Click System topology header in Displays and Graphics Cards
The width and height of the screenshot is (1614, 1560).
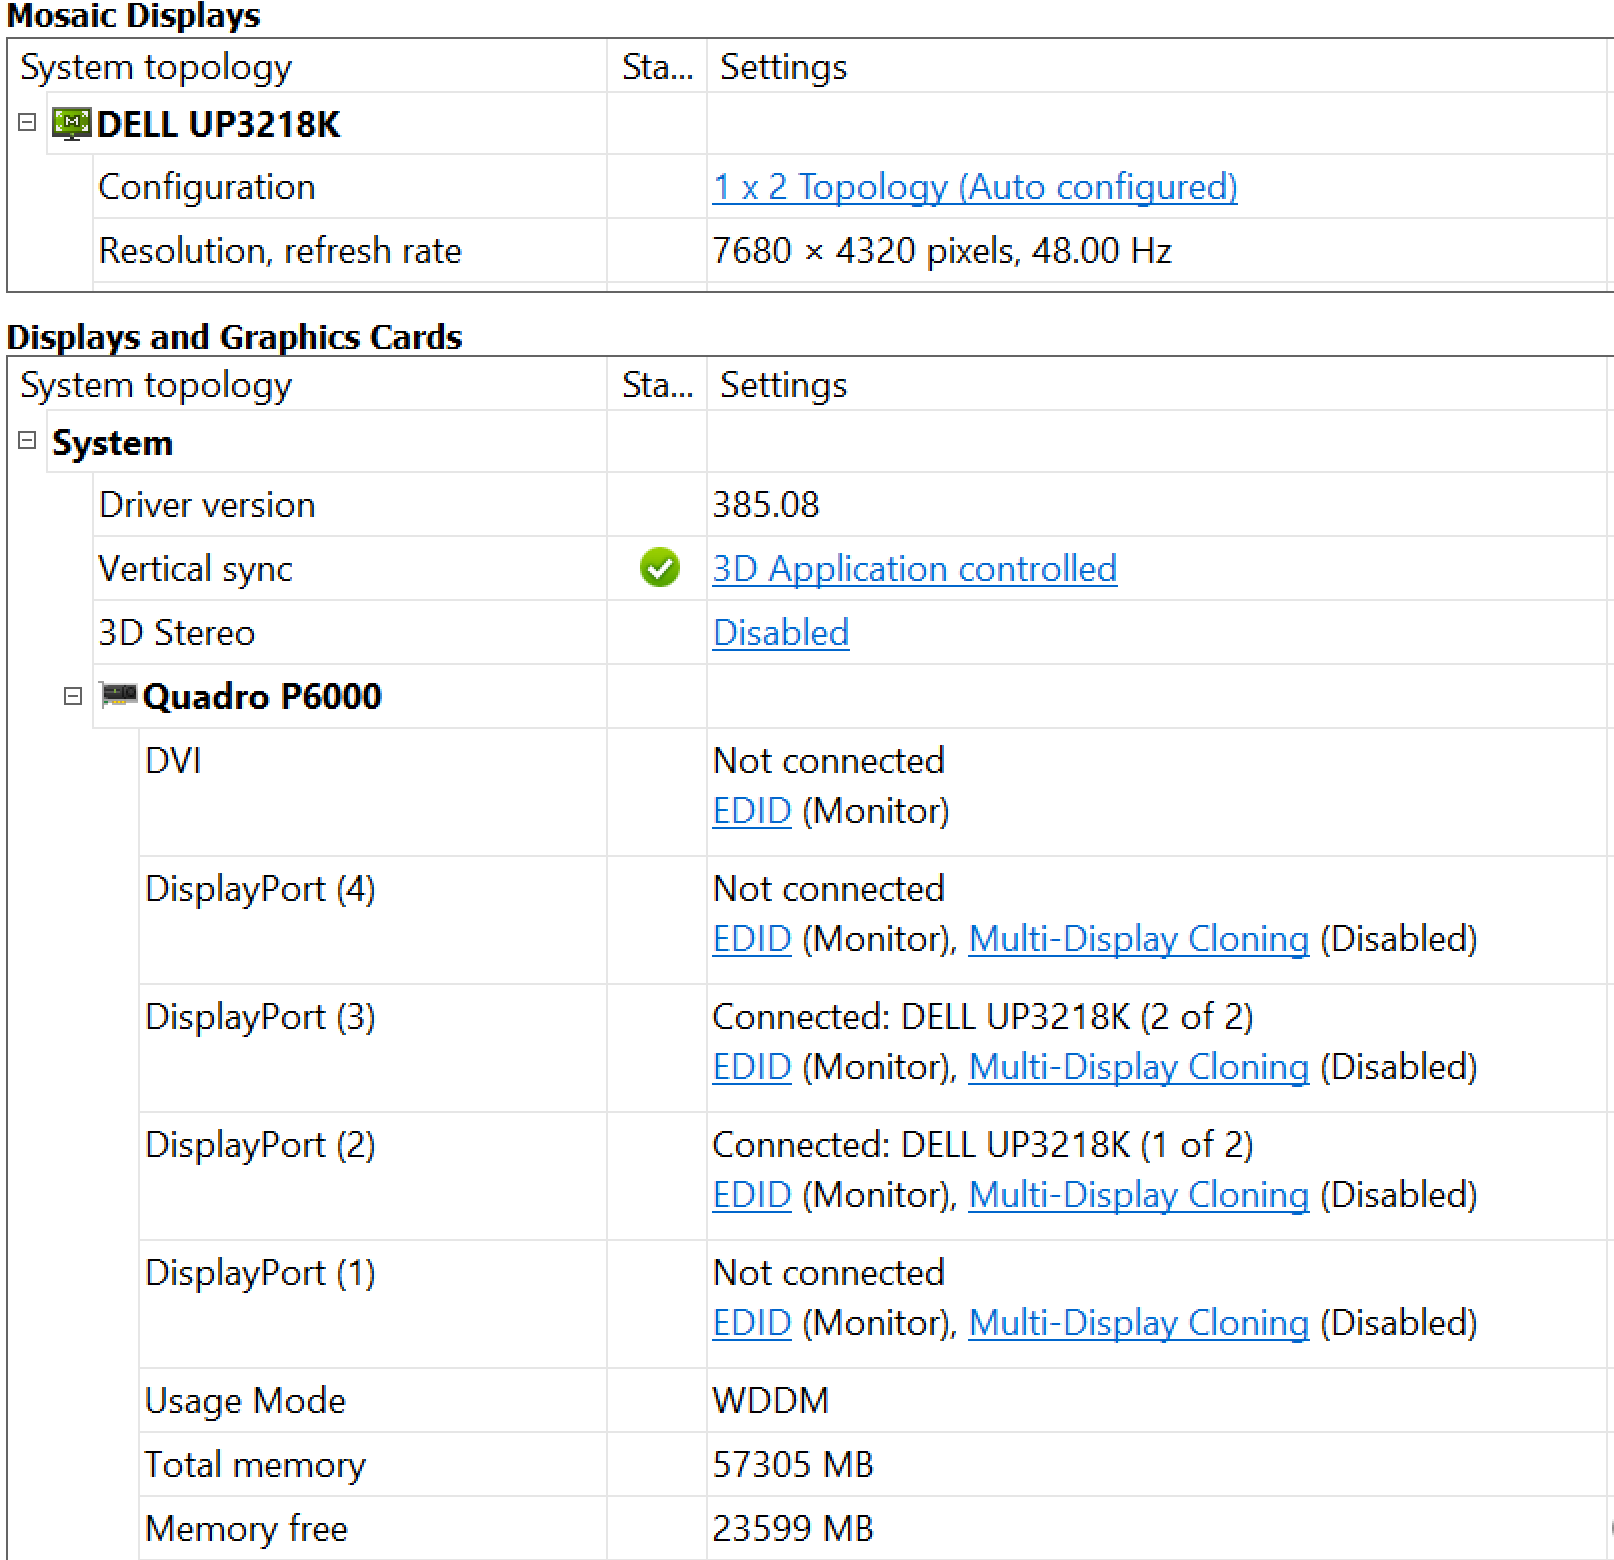tap(156, 385)
